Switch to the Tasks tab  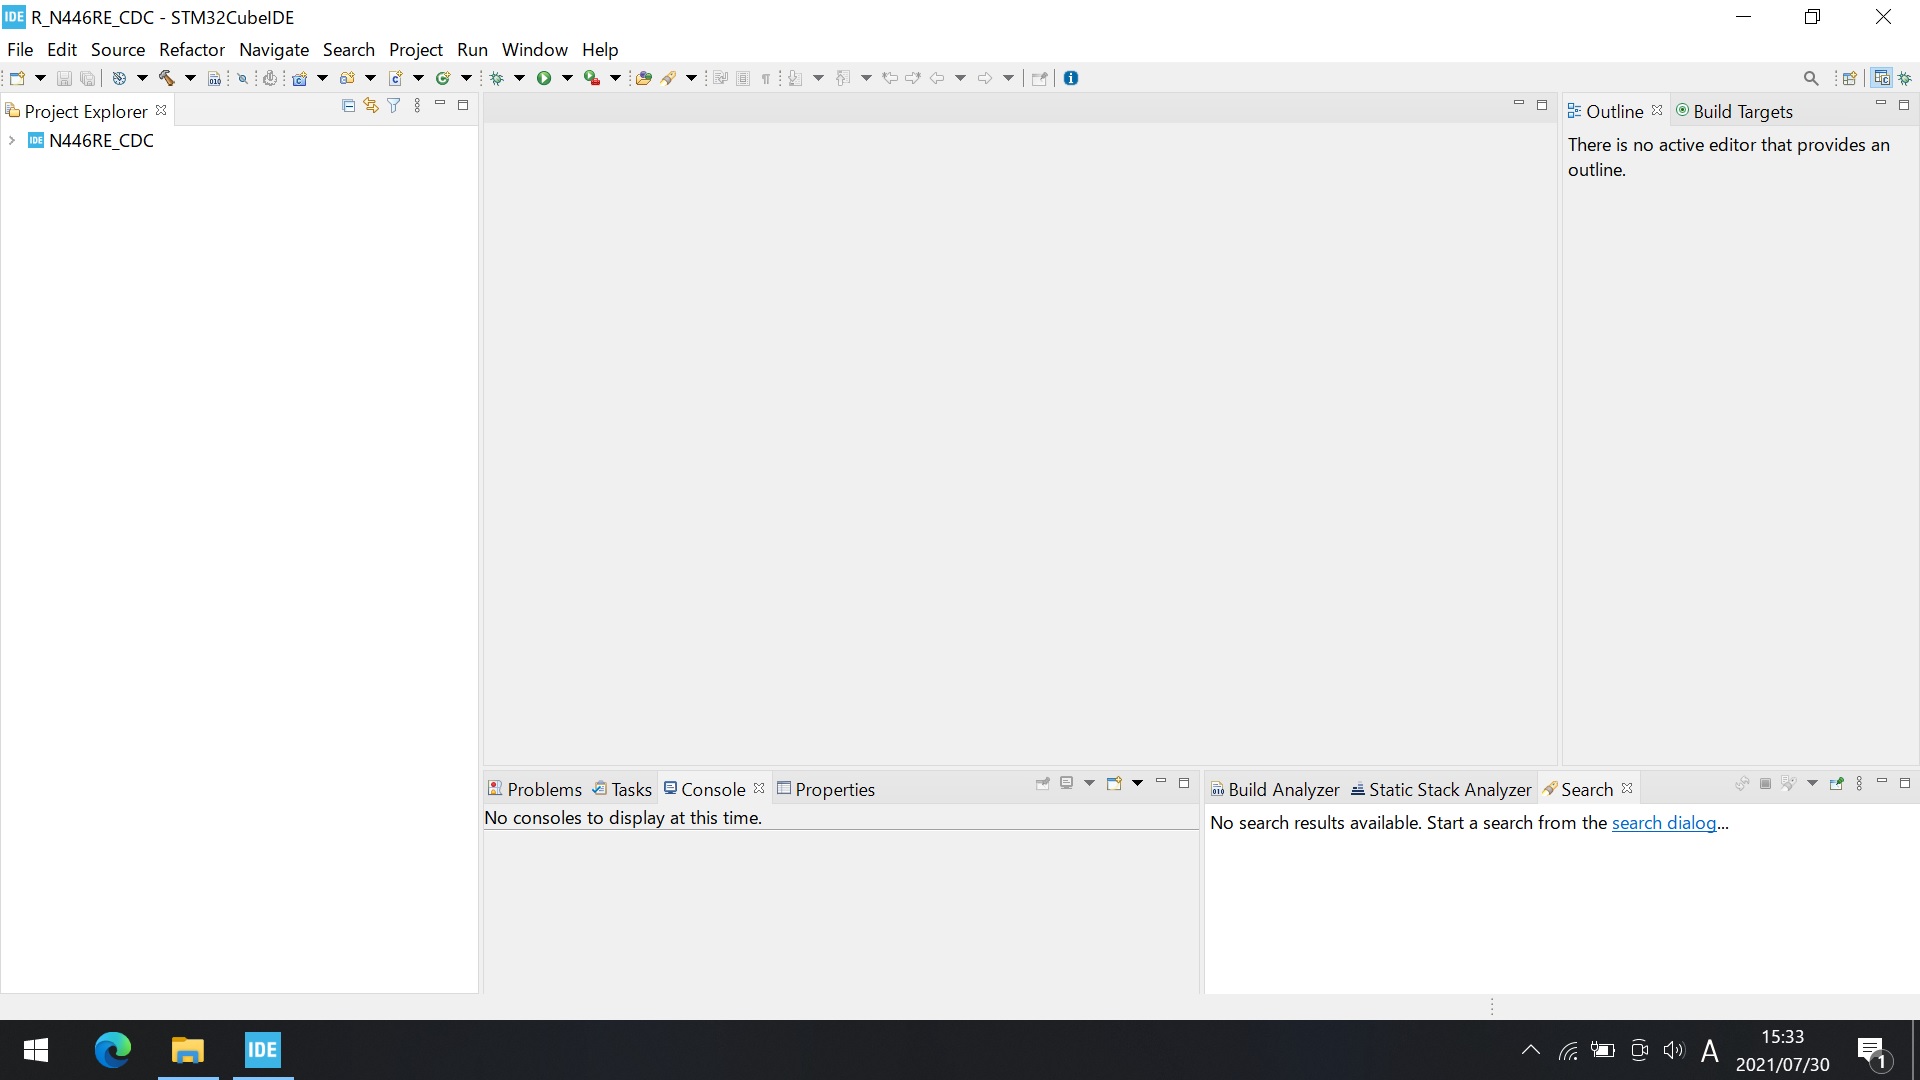pos(622,789)
